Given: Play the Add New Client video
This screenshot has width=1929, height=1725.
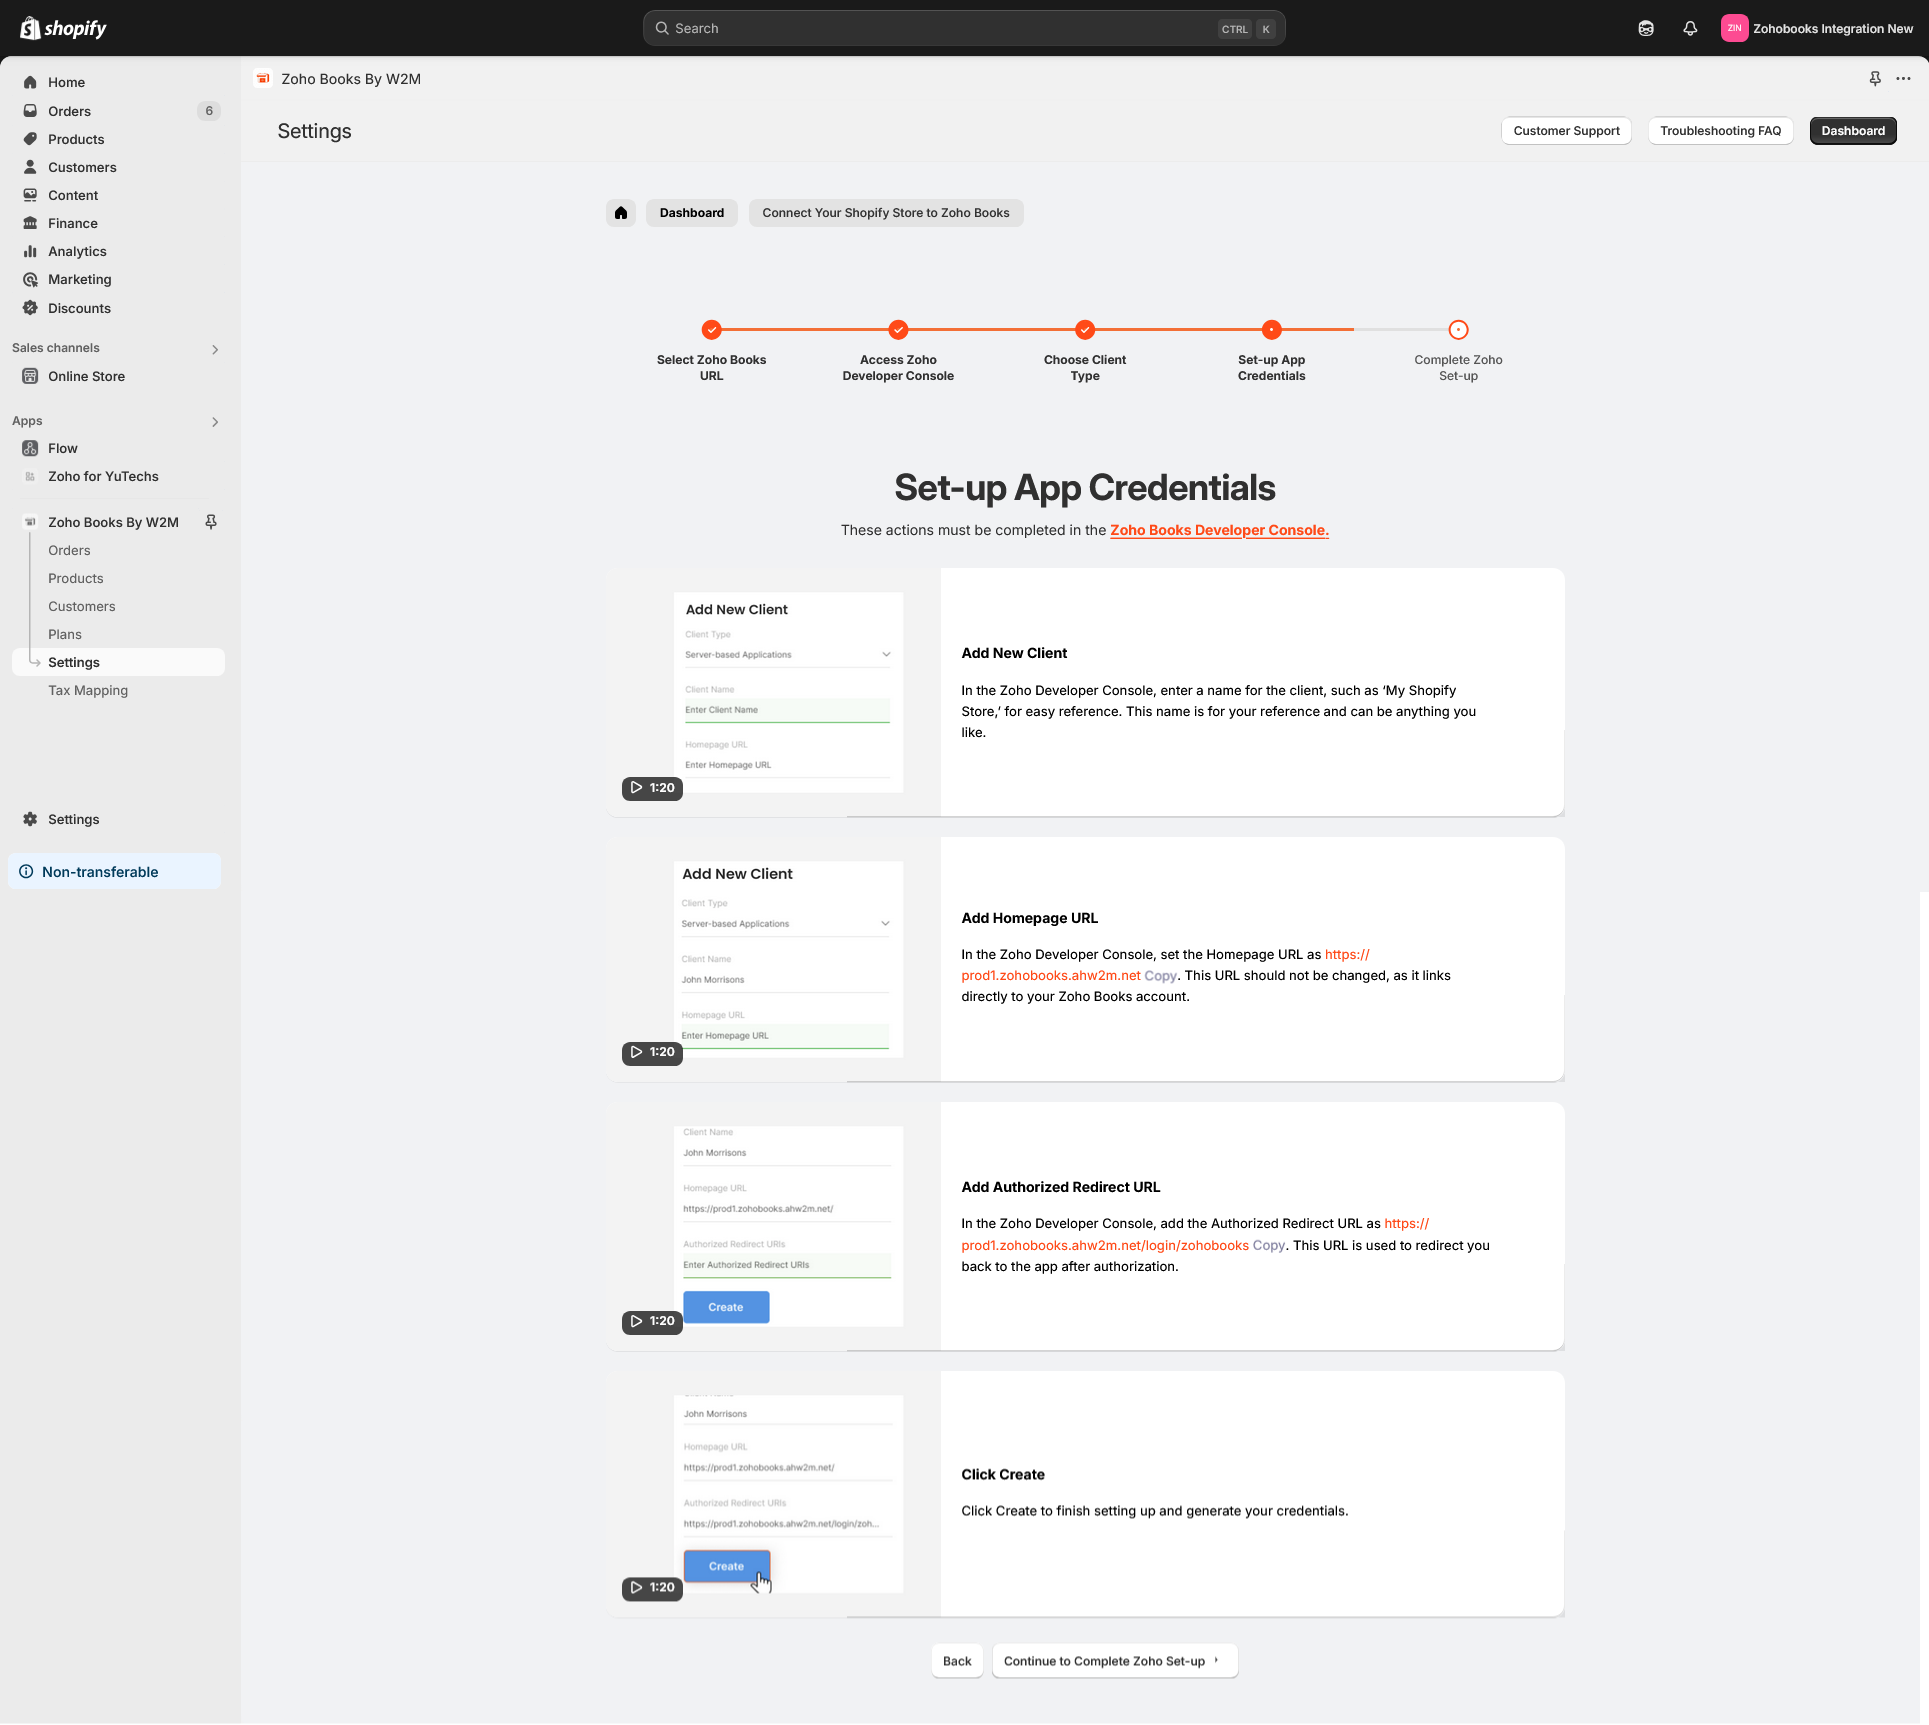Looking at the screenshot, I should click(x=651, y=788).
